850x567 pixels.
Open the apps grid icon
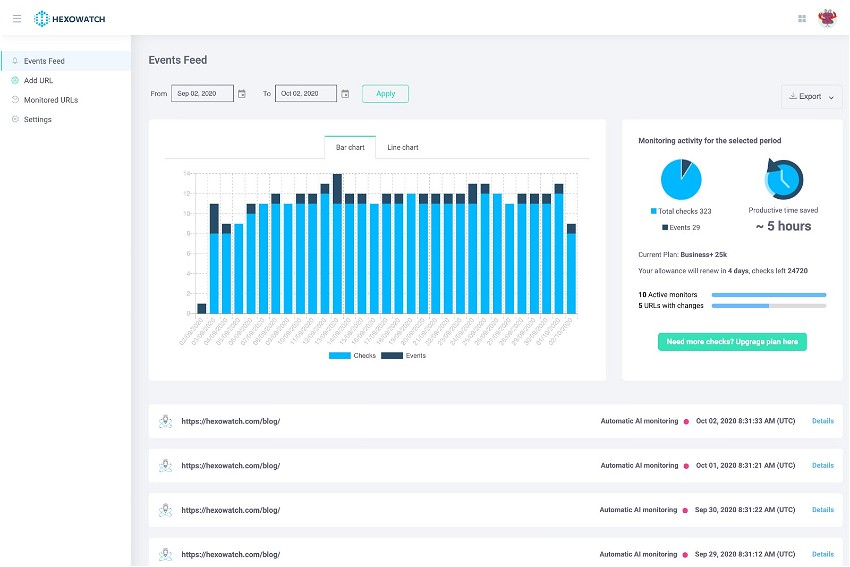coord(802,18)
